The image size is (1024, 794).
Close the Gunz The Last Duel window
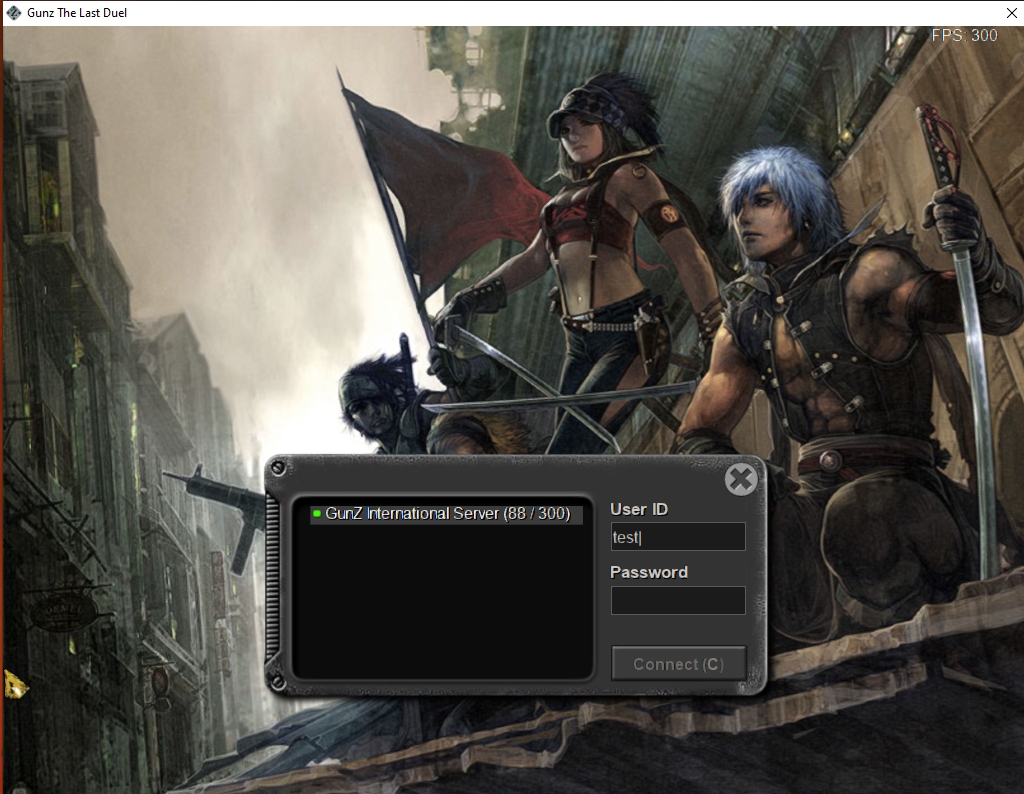click(1010, 13)
